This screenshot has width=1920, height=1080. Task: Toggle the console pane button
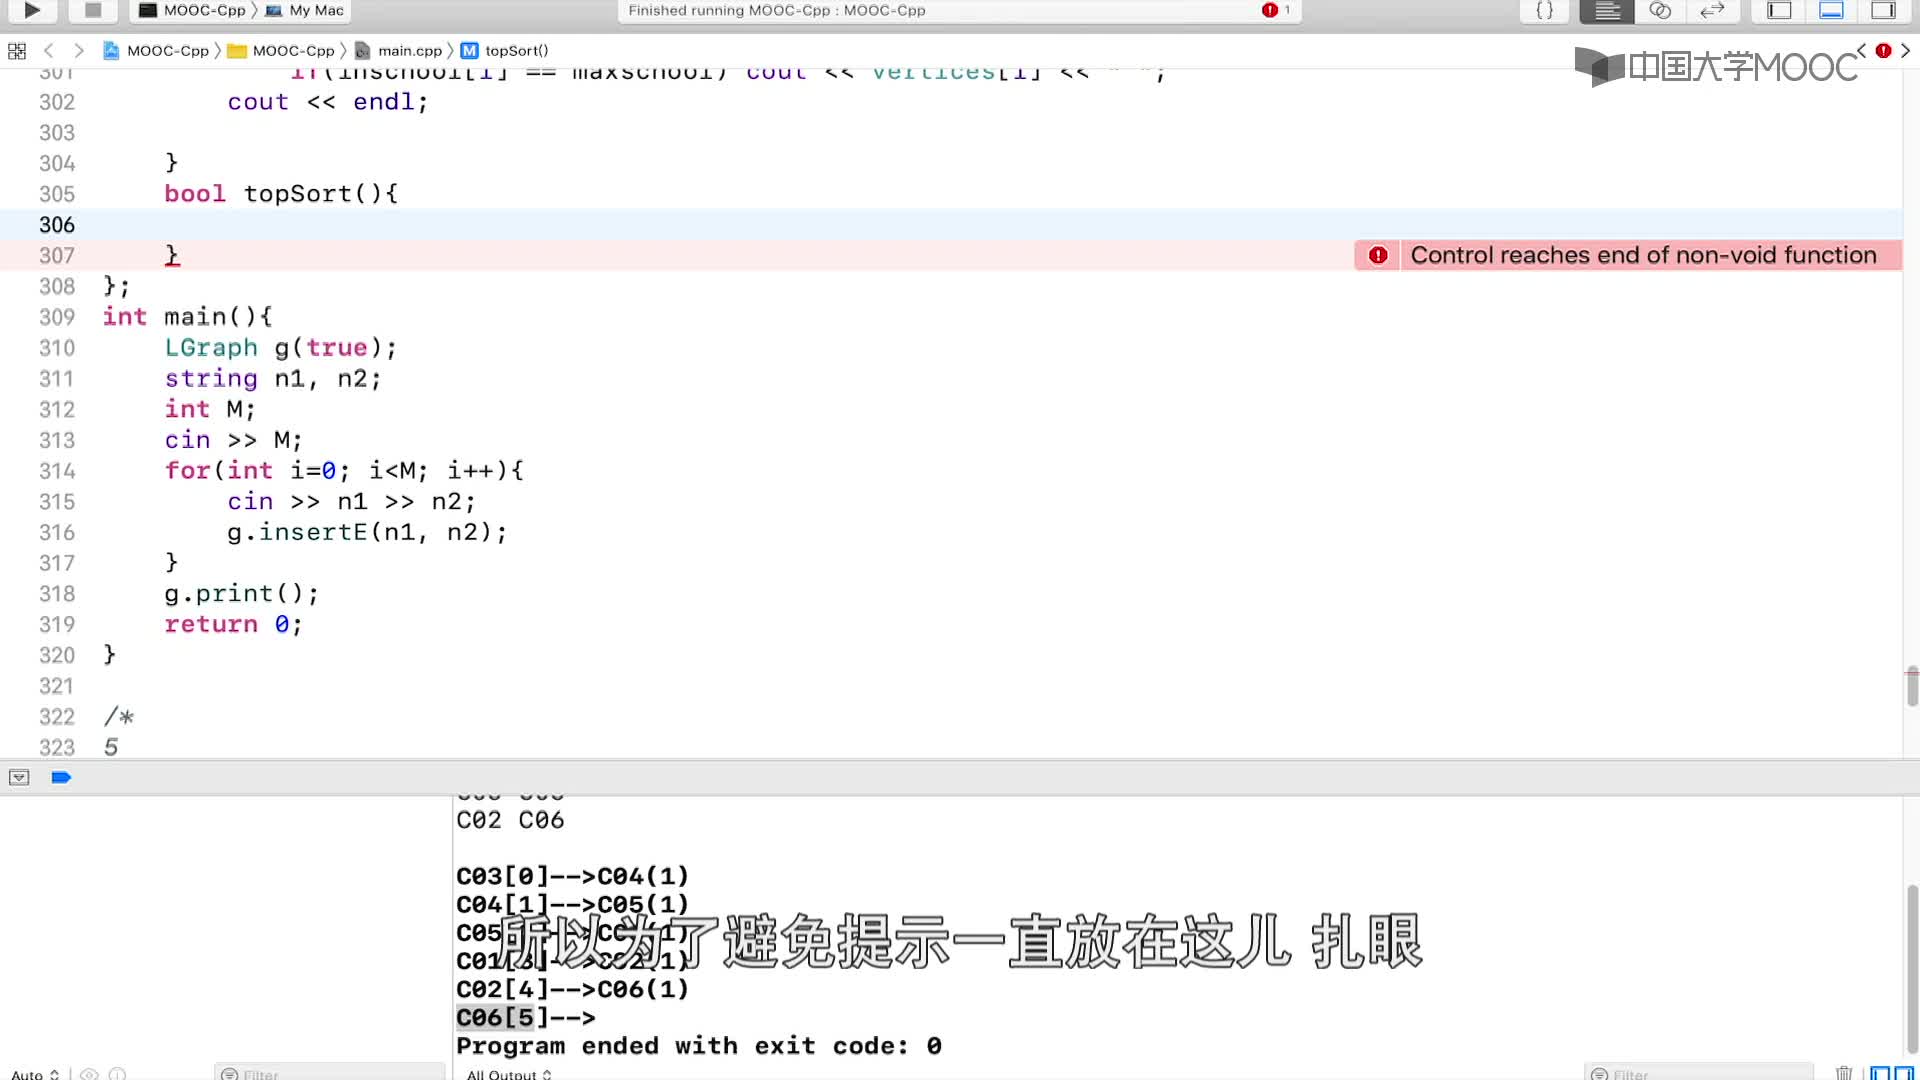[1904, 1074]
